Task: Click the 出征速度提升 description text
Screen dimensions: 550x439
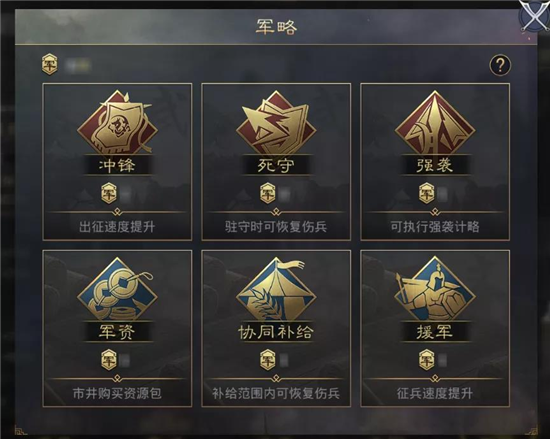Action: click(x=117, y=227)
